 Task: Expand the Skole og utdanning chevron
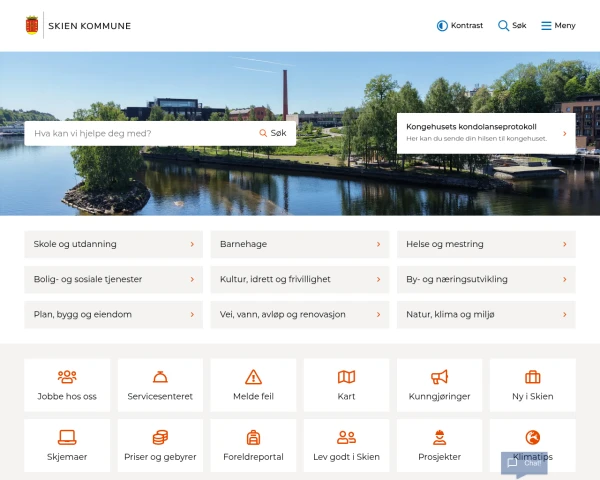tap(192, 244)
